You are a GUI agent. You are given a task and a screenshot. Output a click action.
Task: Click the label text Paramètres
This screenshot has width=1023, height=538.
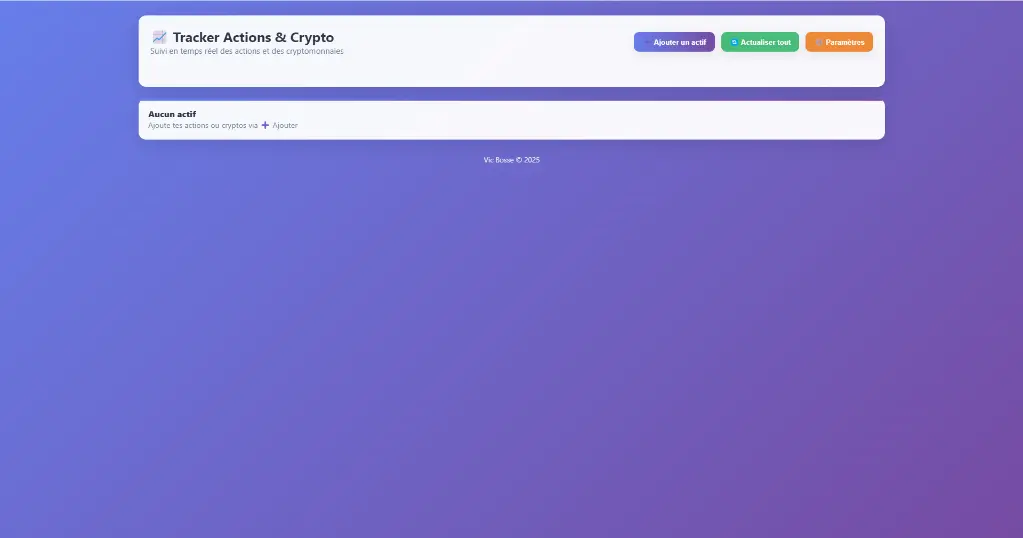pos(845,42)
